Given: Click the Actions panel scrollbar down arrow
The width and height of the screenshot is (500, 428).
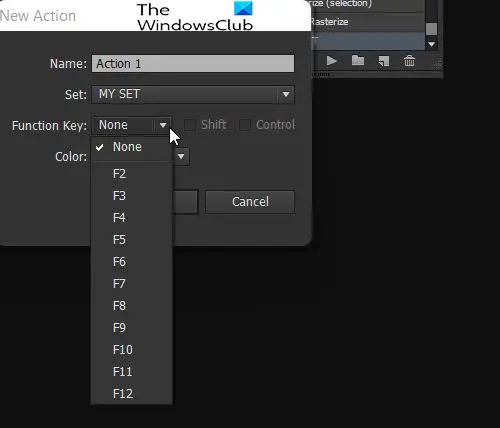Looking at the screenshot, I should [x=432, y=44].
